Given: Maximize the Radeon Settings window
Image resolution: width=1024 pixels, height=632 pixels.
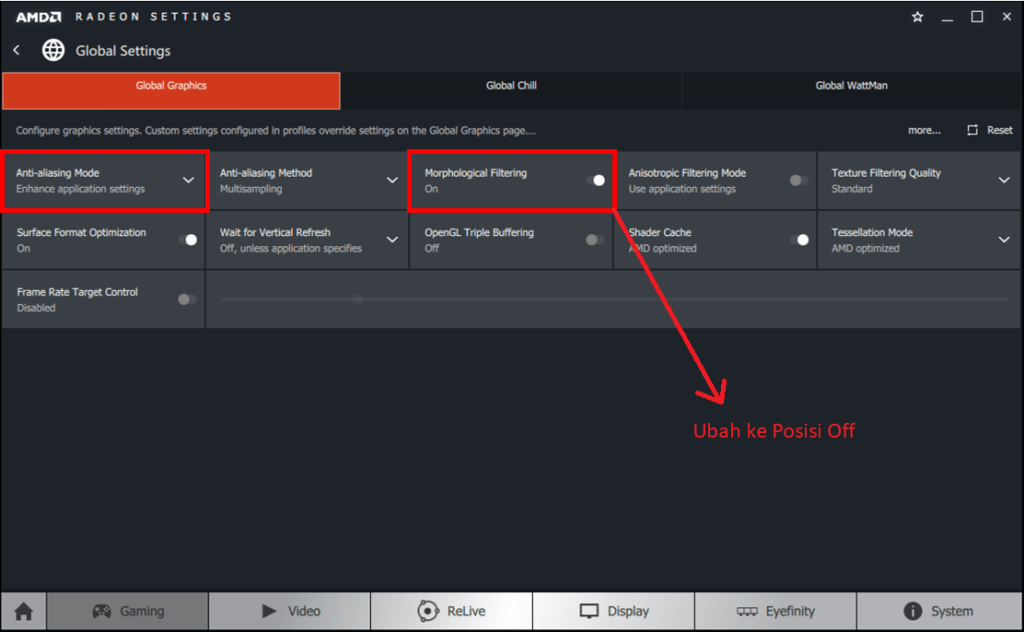Looking at the screenshot, I should [x=977, y=17].
